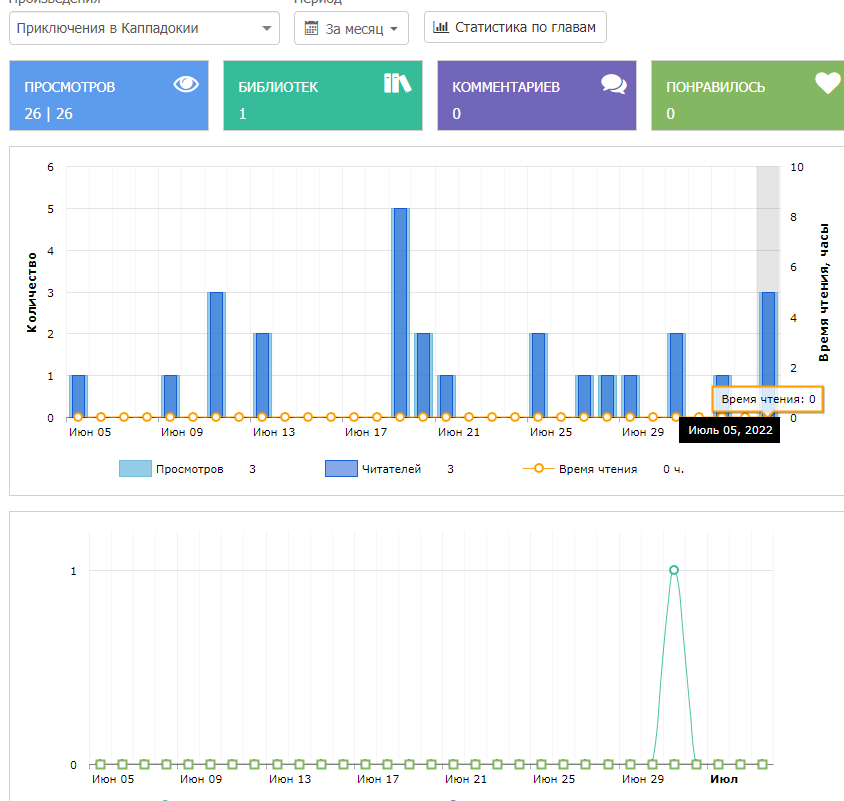Image resolution: width=844 pixels, height=801 pixels.
Task: Click the Июн 11 bar with value 3
Action: [x=216, y=354]
